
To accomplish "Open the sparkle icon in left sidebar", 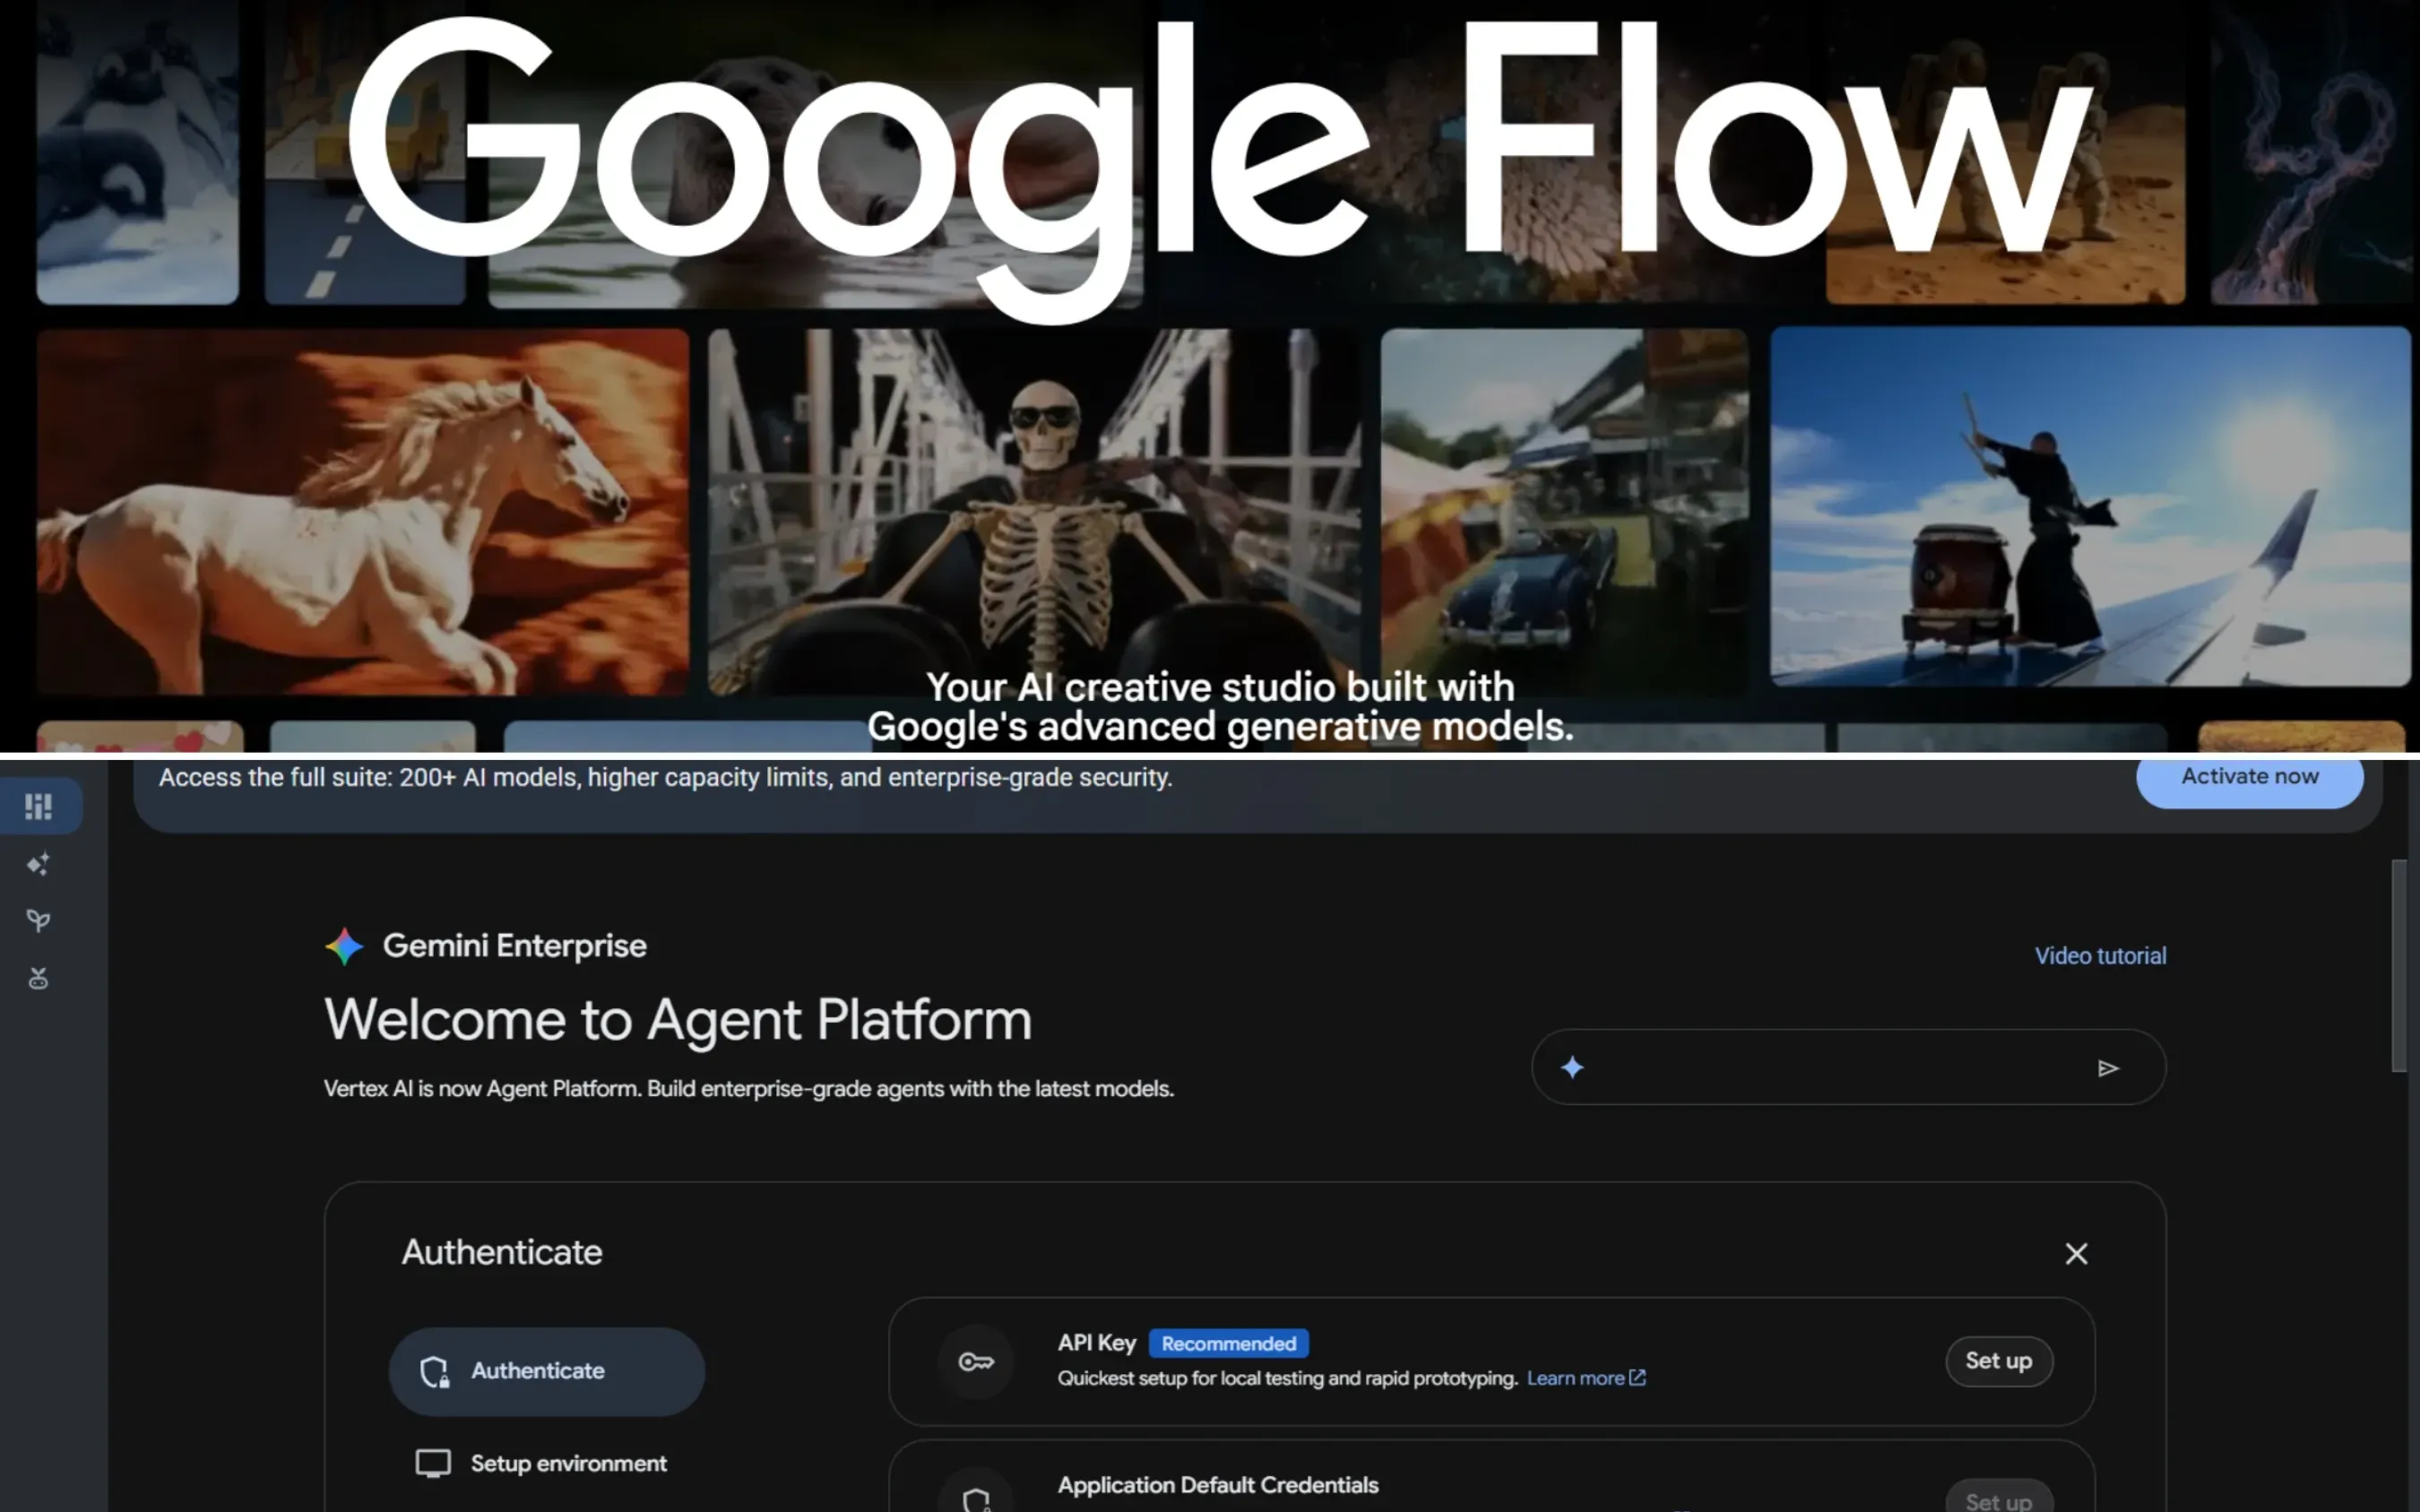I will tap(38, 864).
